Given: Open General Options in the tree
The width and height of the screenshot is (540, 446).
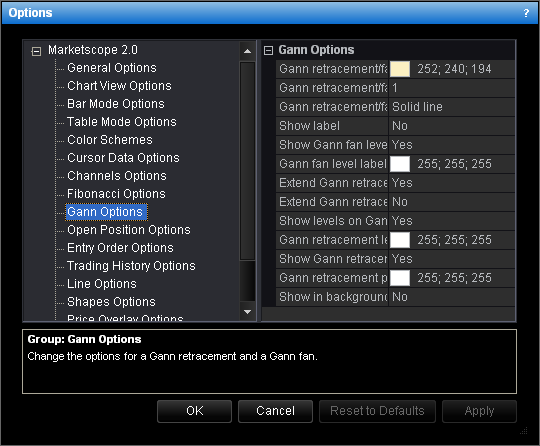Looking at the screenshot, I should (x=112, y=68).
